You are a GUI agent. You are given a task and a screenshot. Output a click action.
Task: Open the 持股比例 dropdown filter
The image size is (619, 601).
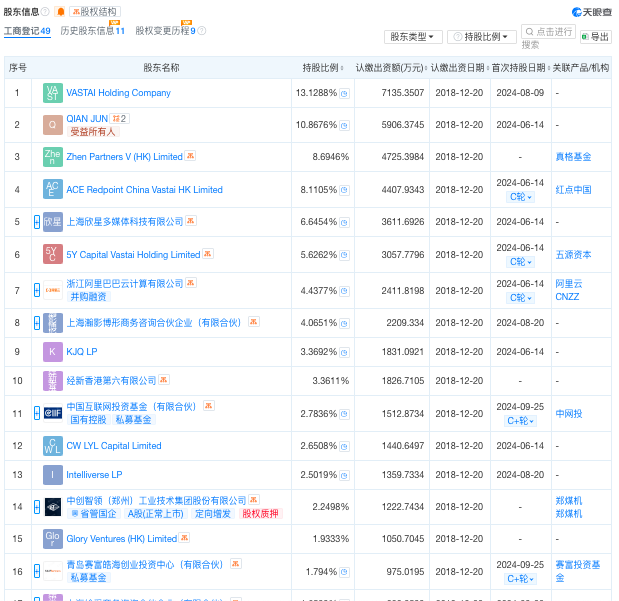[482, 37]
